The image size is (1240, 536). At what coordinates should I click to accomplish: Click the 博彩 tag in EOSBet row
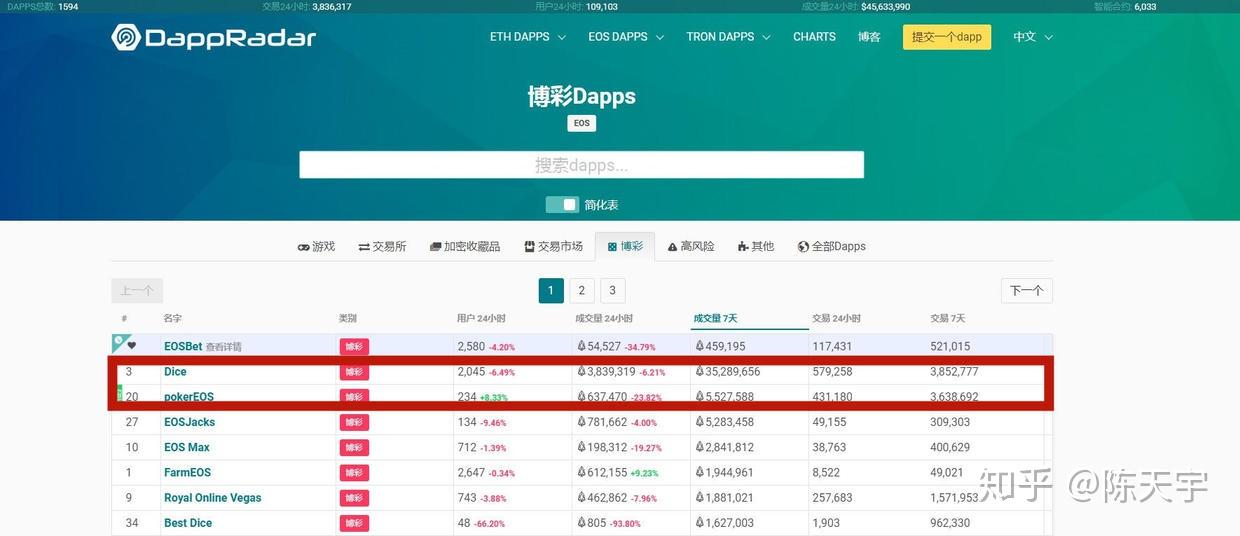pyautogui.click(x=354, y=347)
